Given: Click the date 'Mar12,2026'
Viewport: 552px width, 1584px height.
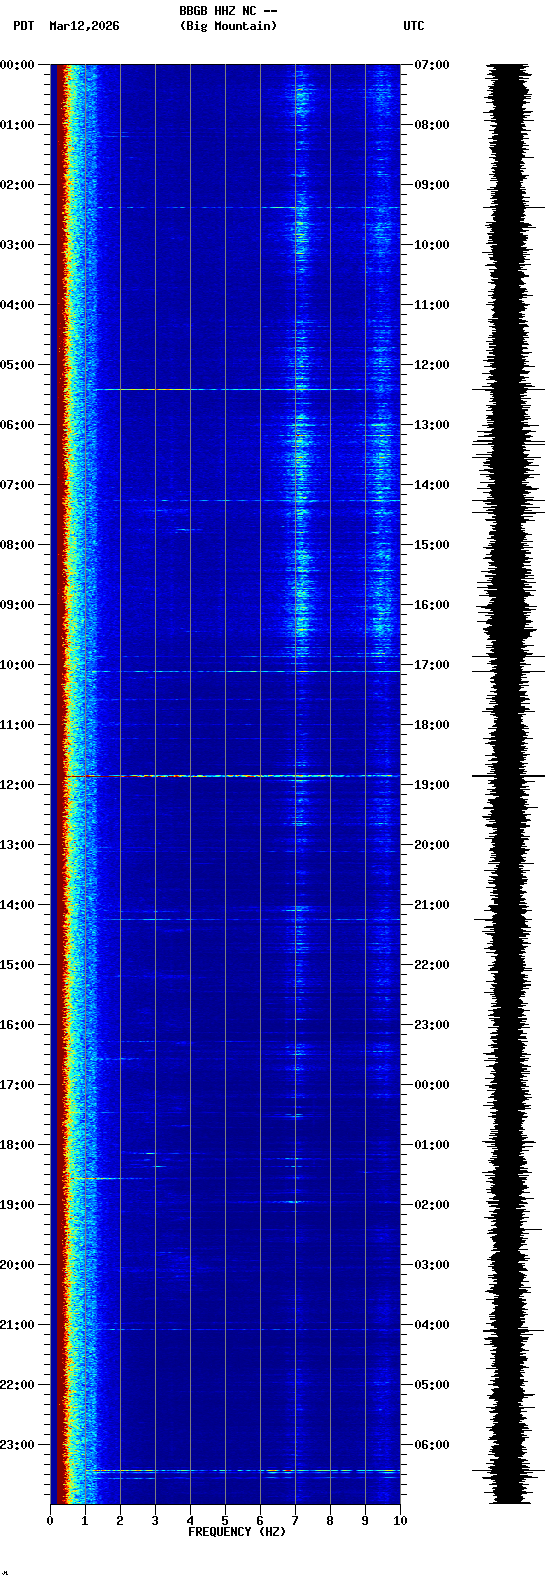Looking at the screenshot, I should pos(84,26).
